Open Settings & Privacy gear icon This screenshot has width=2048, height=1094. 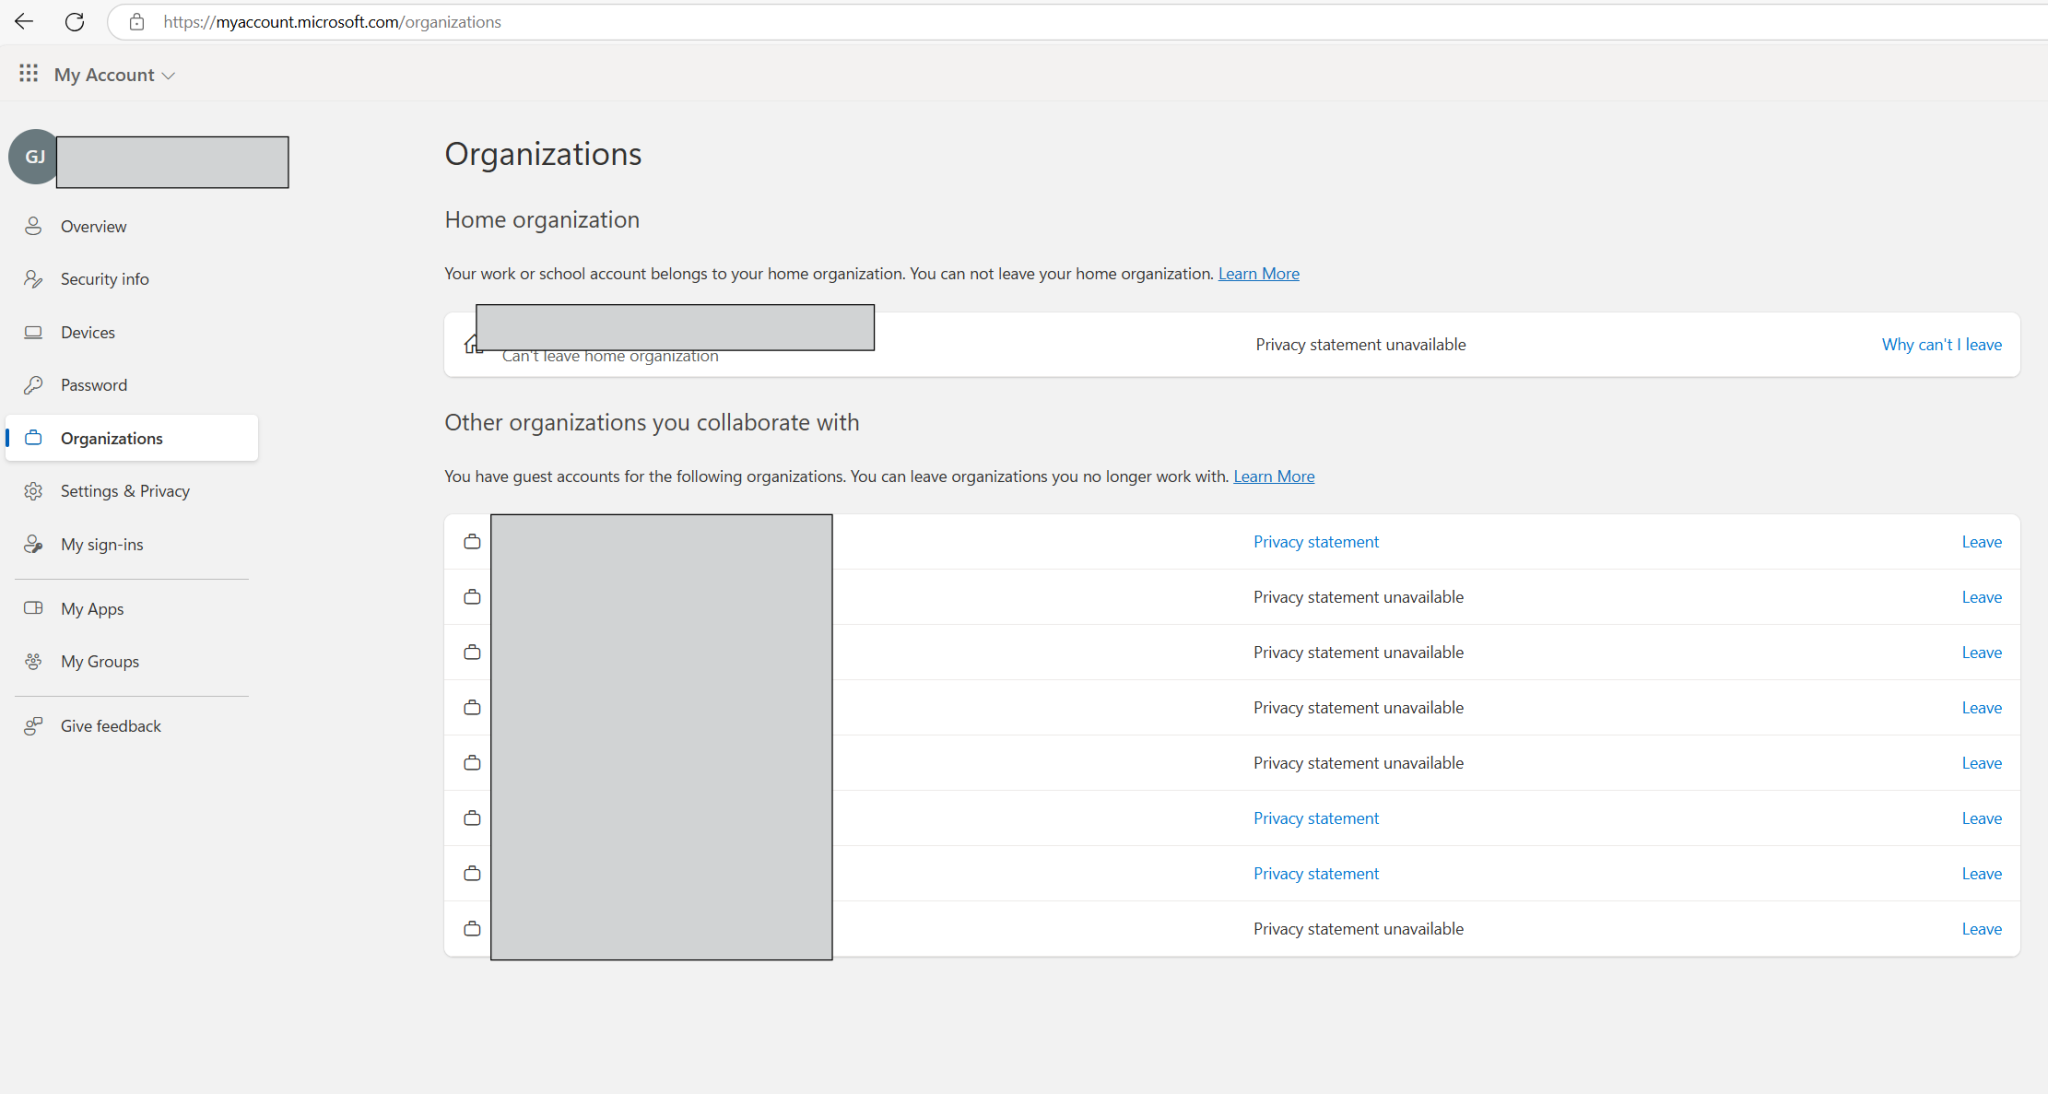tap(33, 490)
